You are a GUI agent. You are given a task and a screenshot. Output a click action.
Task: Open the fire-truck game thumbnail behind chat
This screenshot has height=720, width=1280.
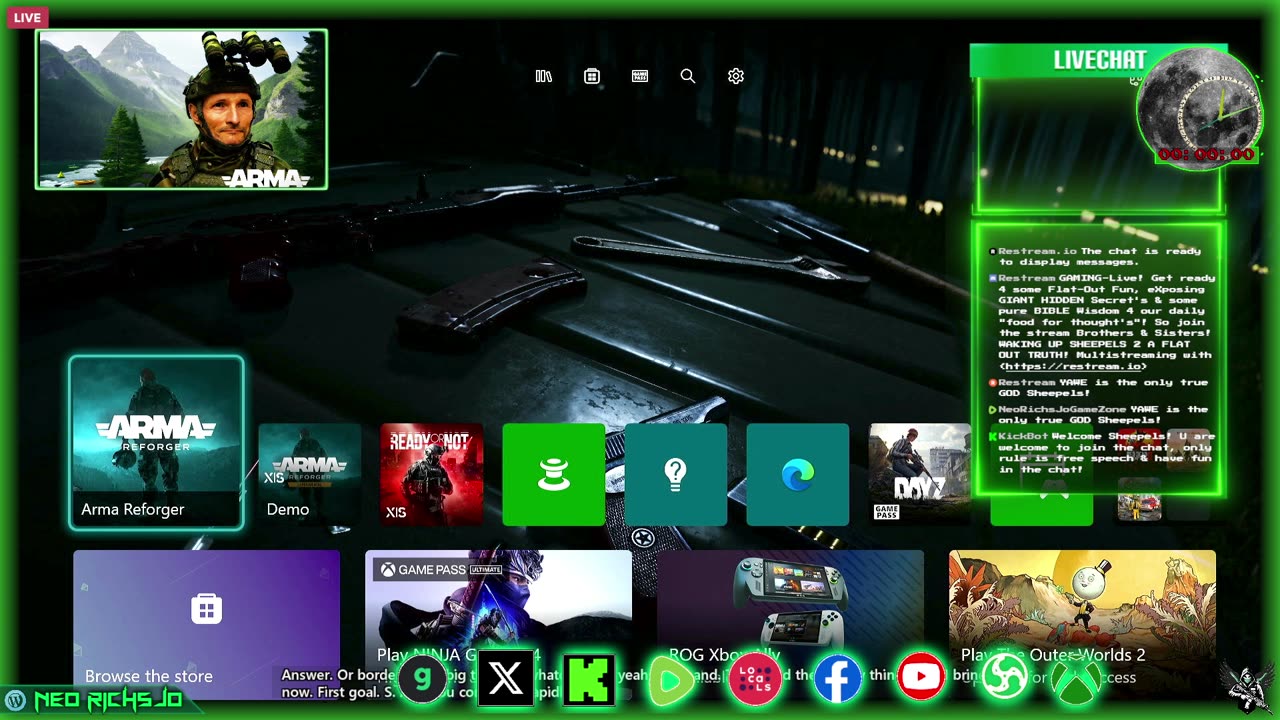[x=1139, y=500]
